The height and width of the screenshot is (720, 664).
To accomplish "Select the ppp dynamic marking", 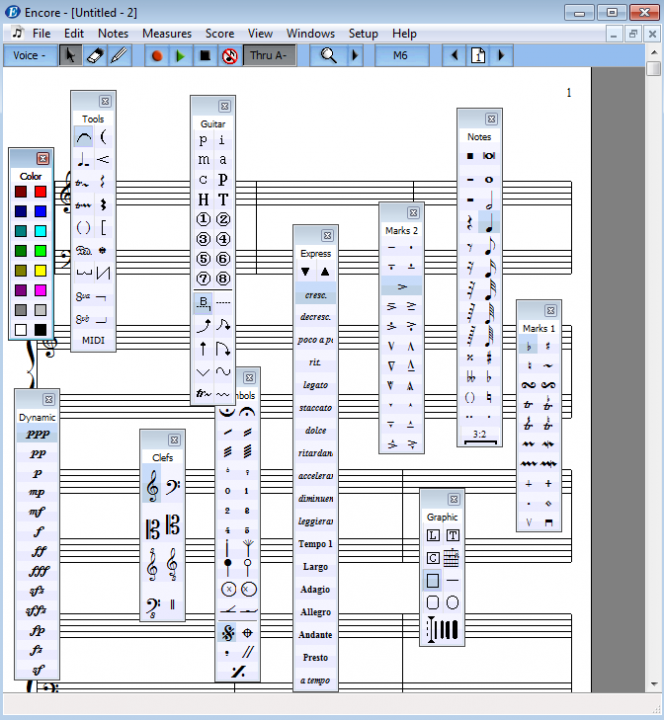I will tap(37, 434).
